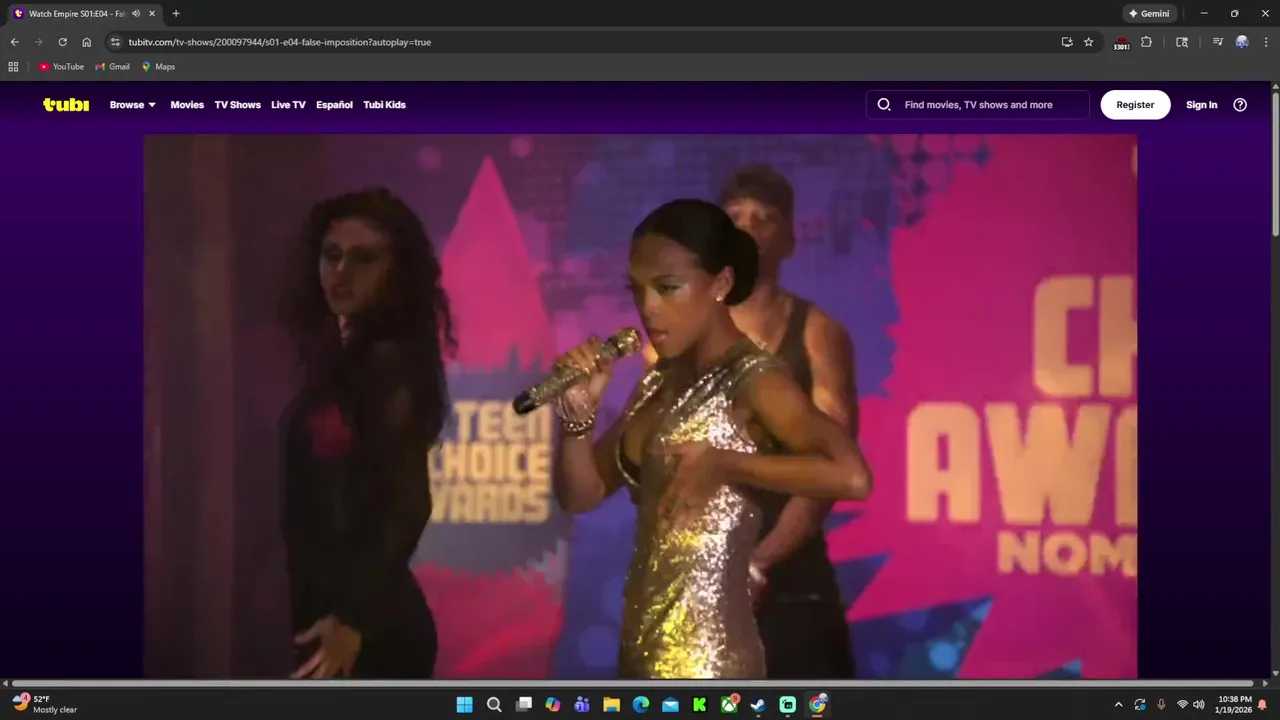This screenshot has width=1280, height=720.
Task: Open Task View in taskbar
Action: [523, 705]
